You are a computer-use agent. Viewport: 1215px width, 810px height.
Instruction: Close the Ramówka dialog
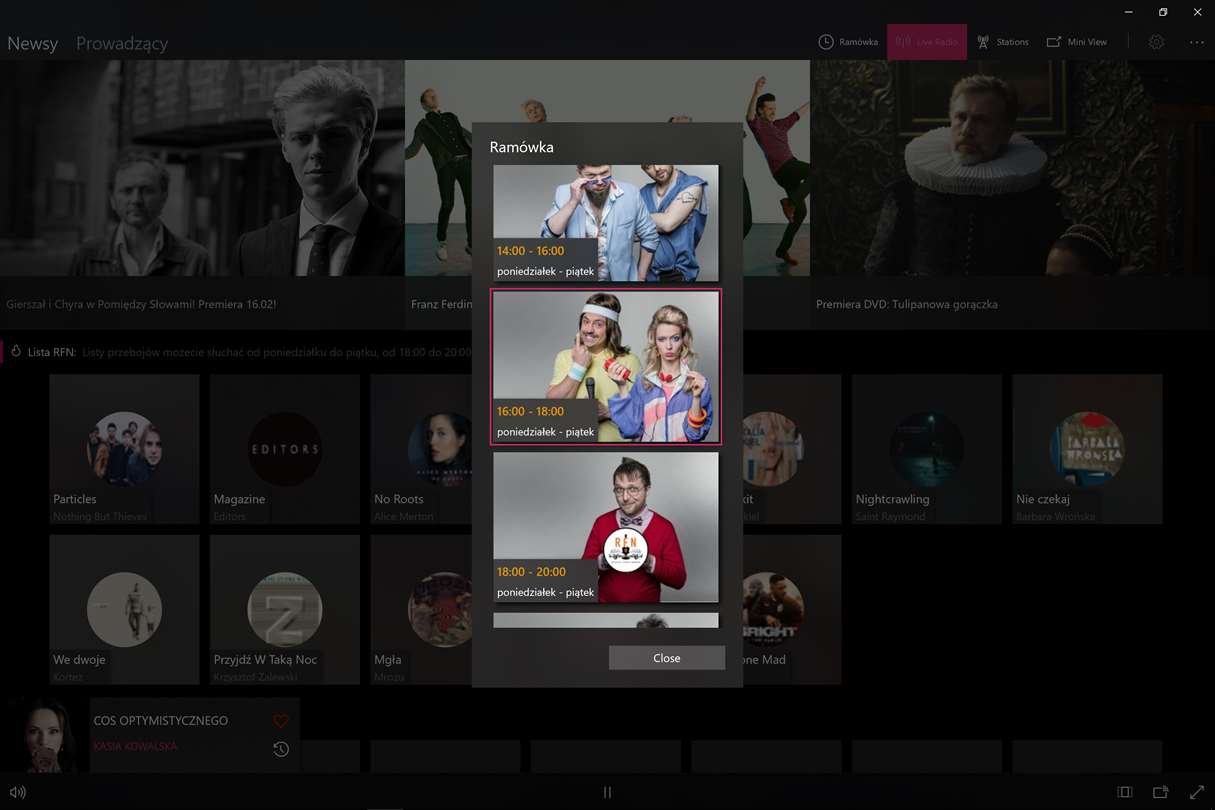667,658
